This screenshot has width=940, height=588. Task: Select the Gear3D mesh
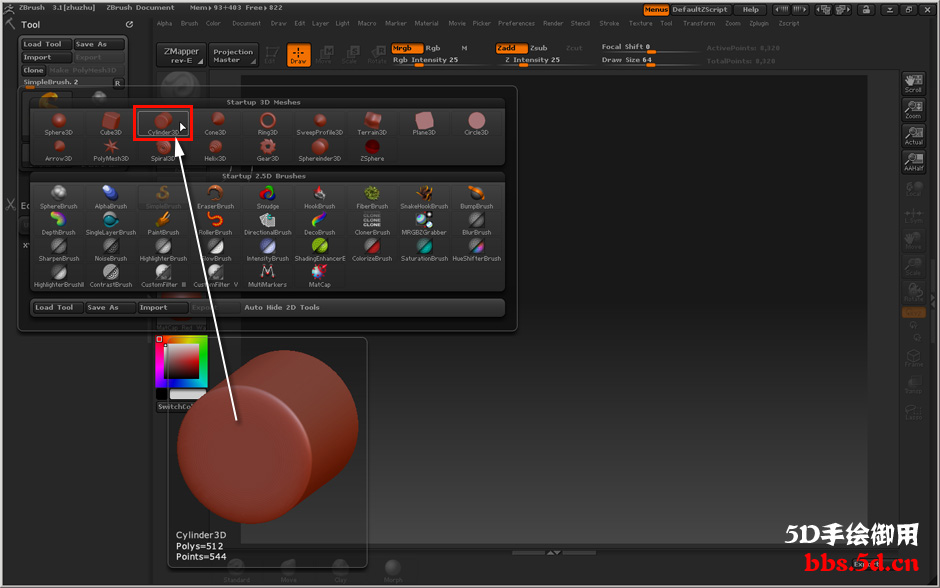click(x=267, y=150)
